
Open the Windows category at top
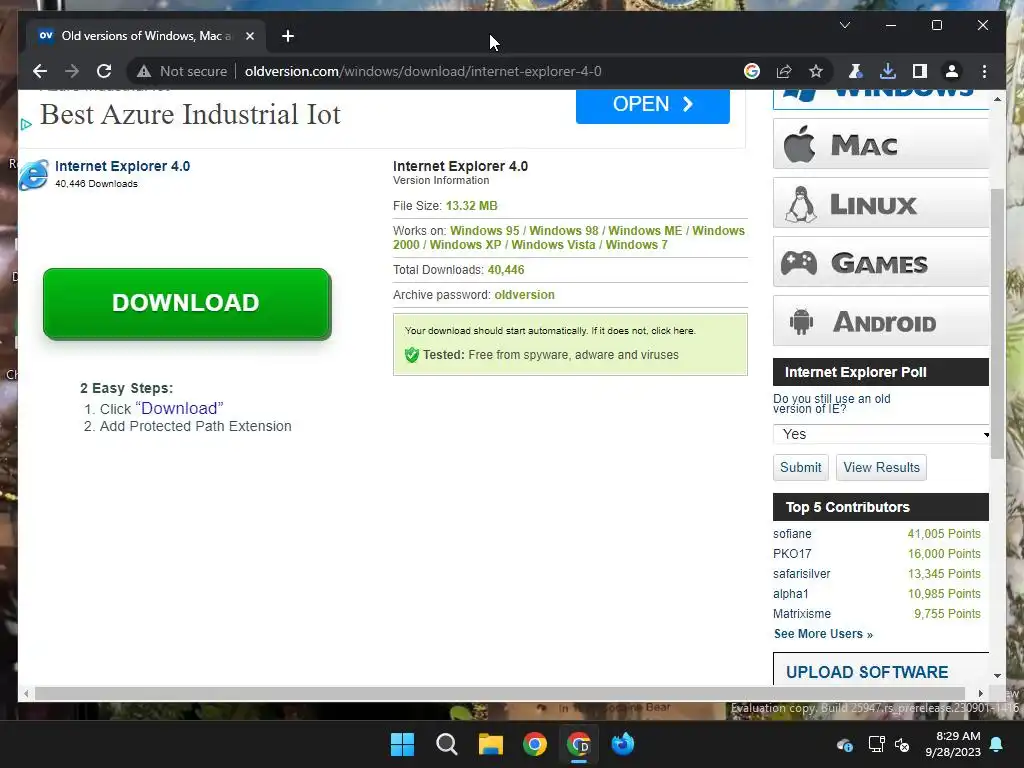pyautogui.click(x=881, y=98)
